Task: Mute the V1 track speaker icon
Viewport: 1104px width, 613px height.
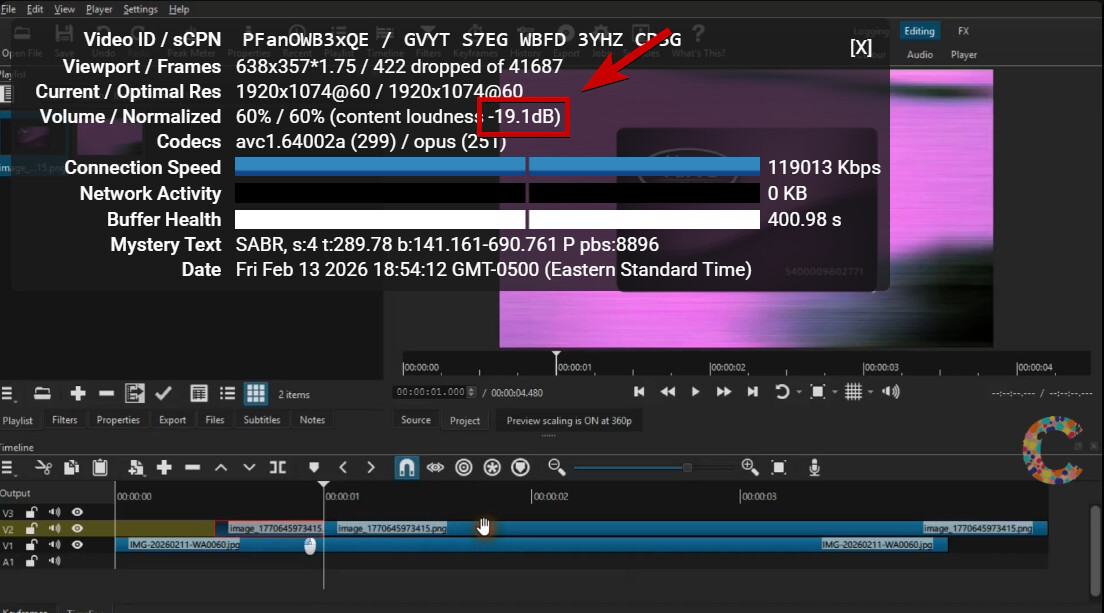Action: [54, 545]
